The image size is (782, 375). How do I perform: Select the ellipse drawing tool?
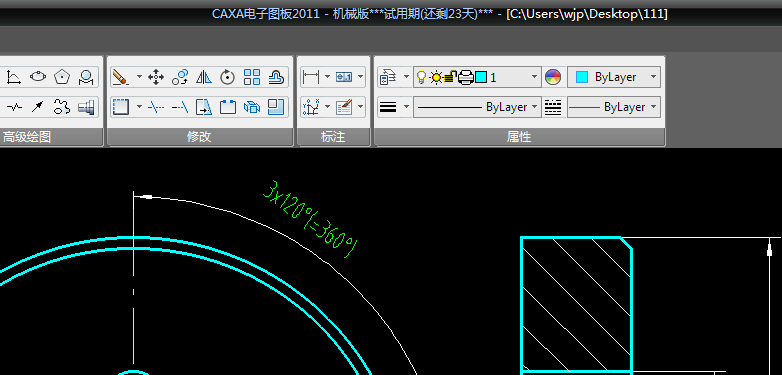point(38,77)
